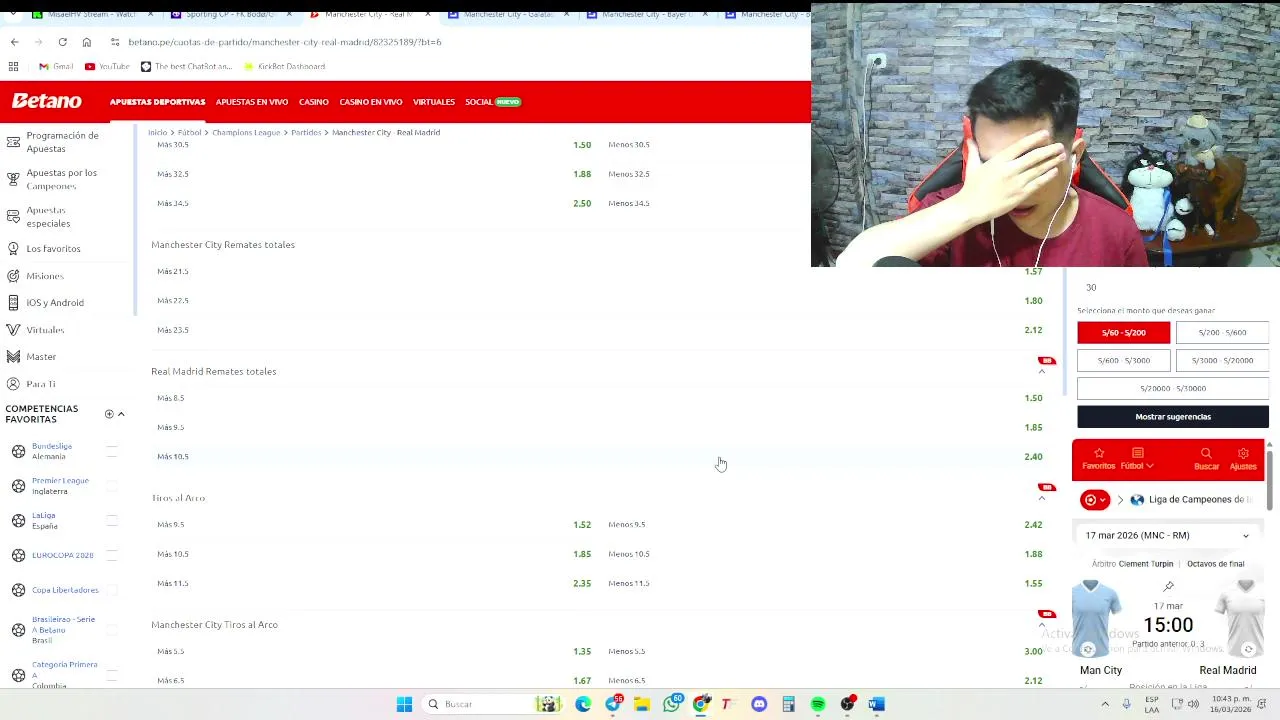Open Microsoft Word from taskbar
The image size is (1280, 720).
tap(876, 704)
